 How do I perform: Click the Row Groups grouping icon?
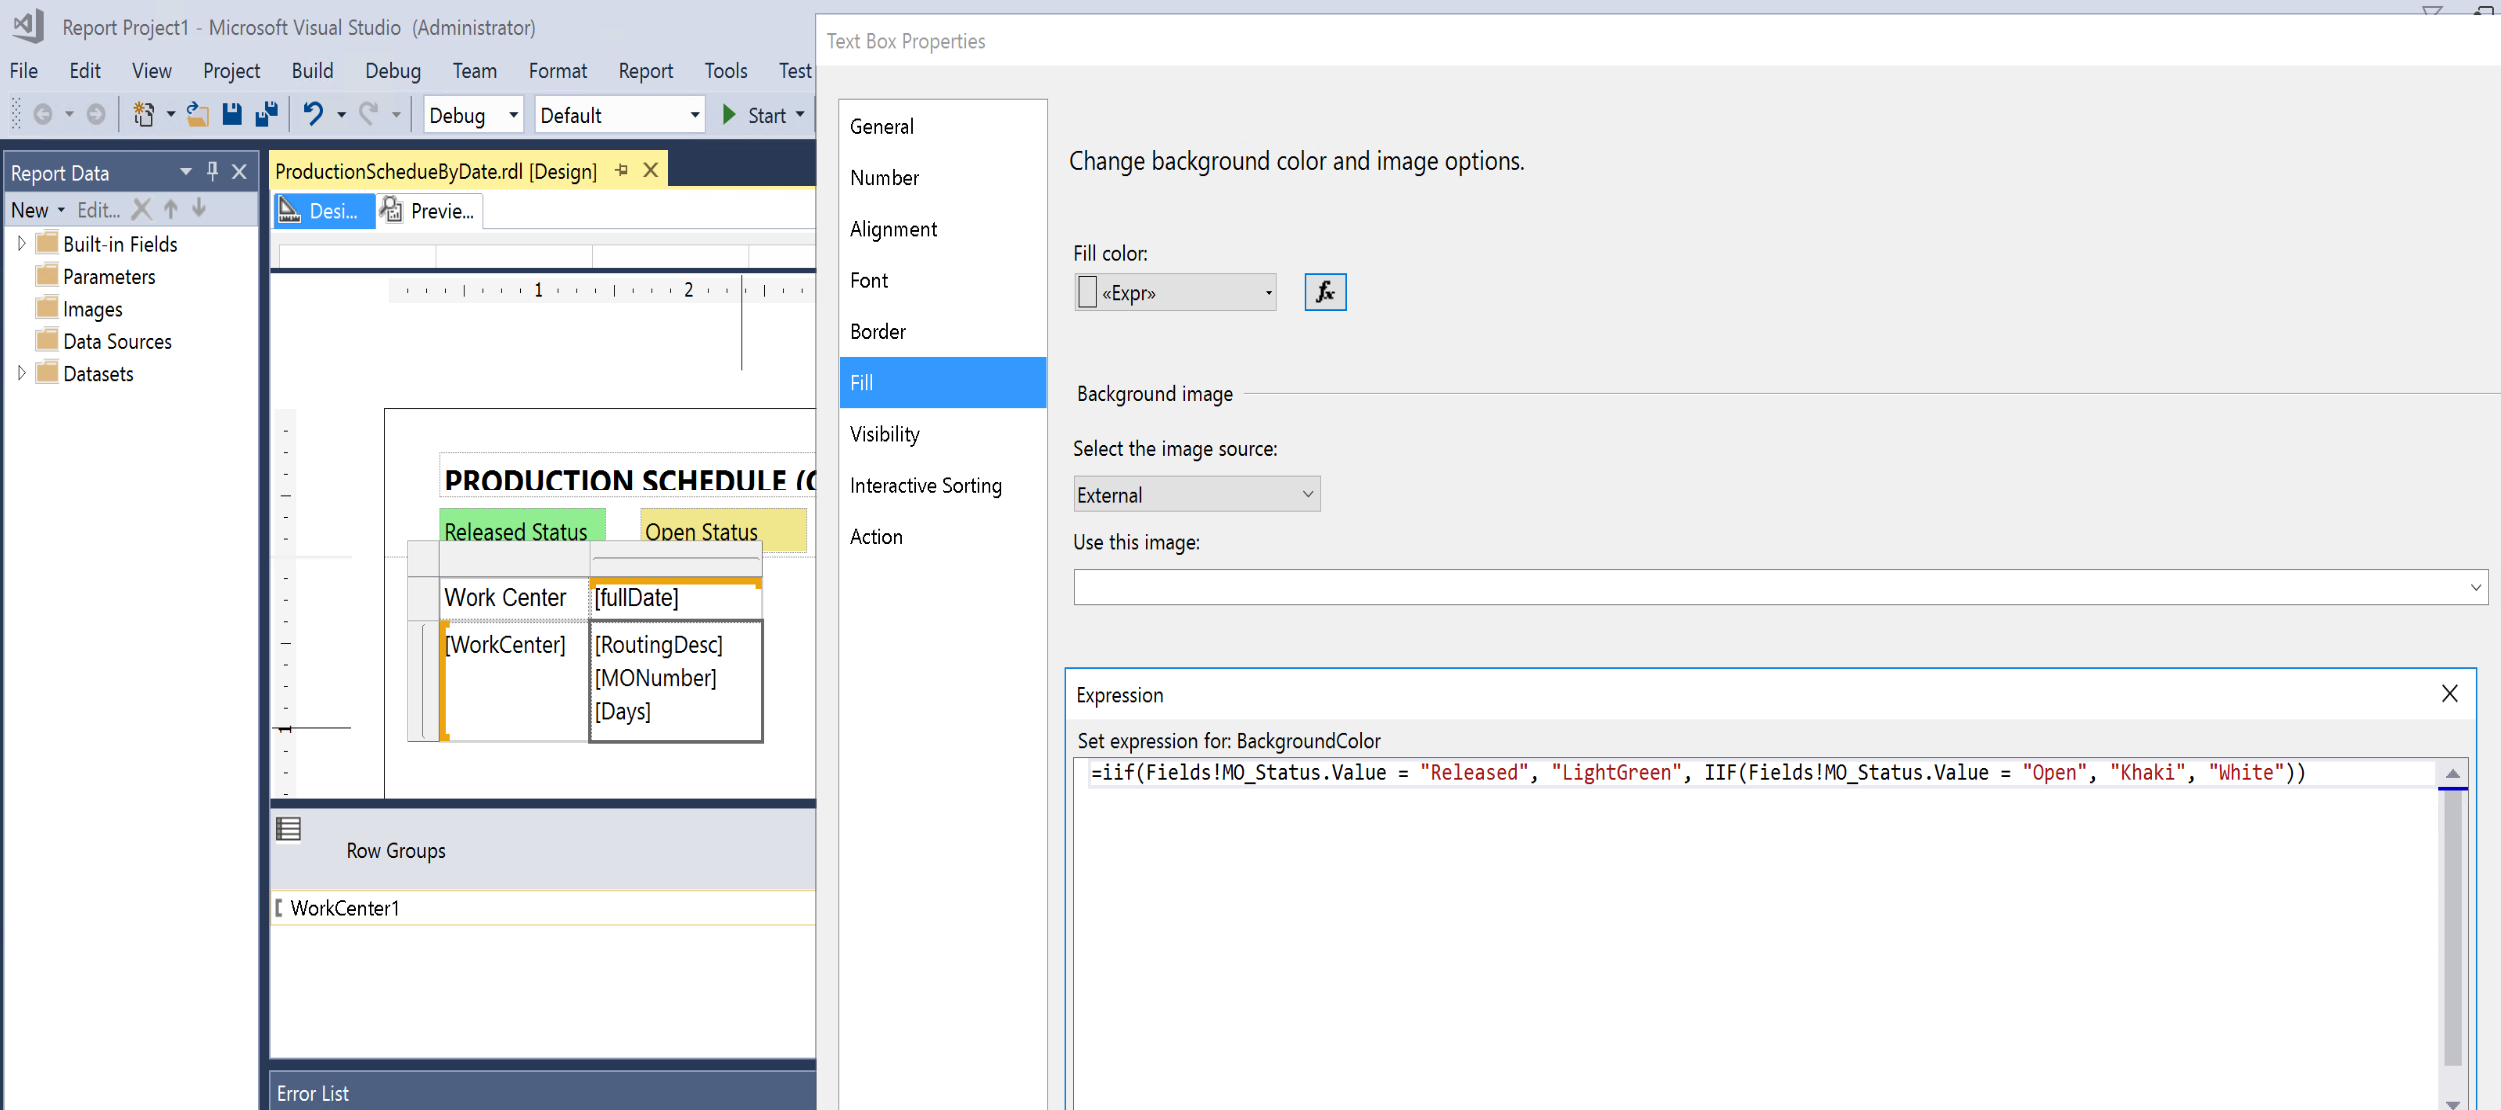click(x=288, y=828)
